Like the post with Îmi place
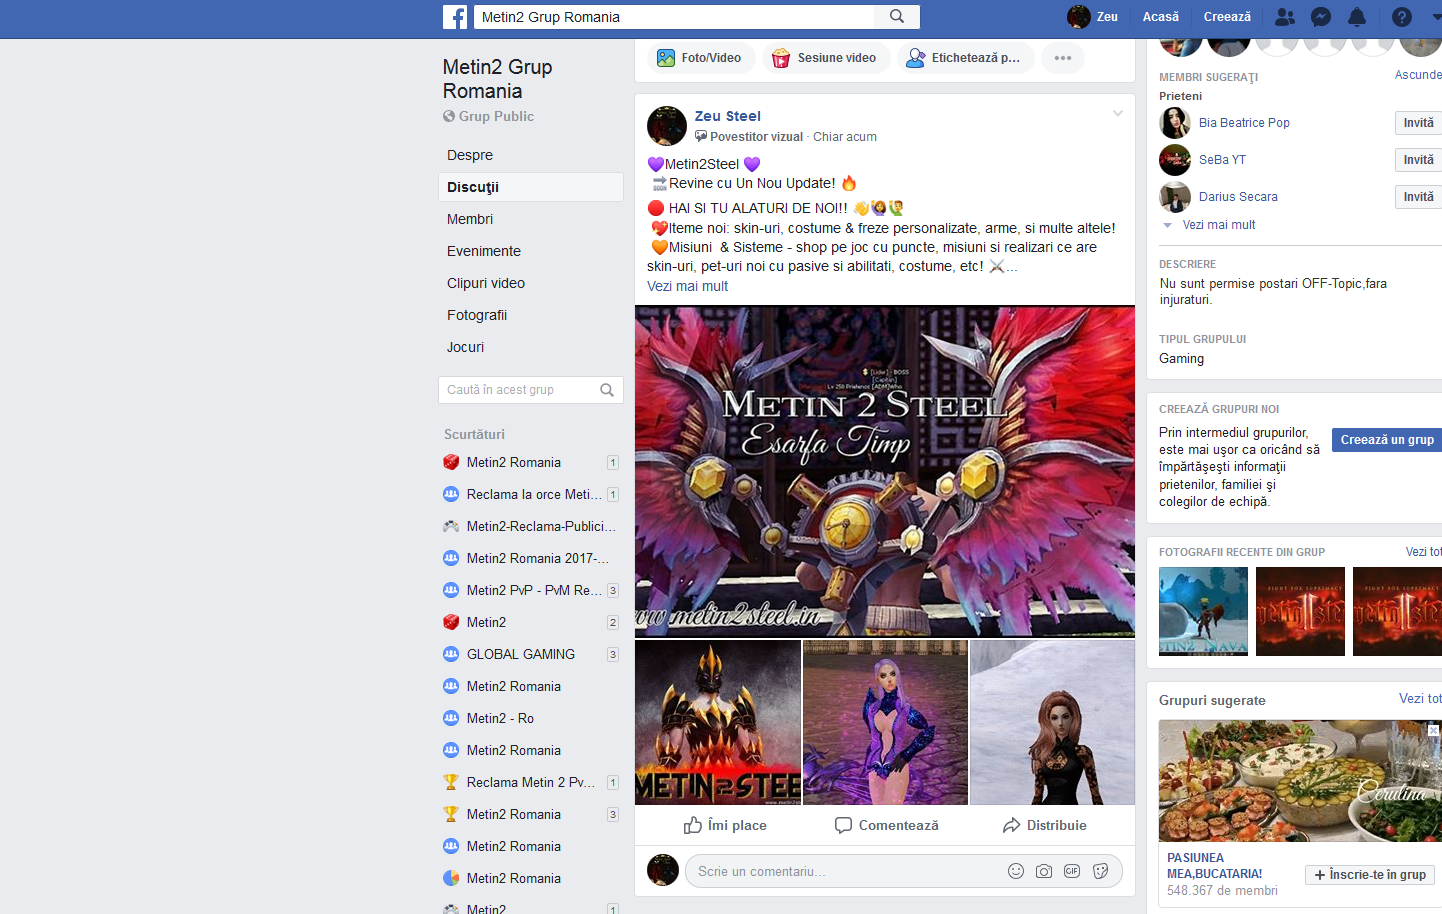 (725, 825)
